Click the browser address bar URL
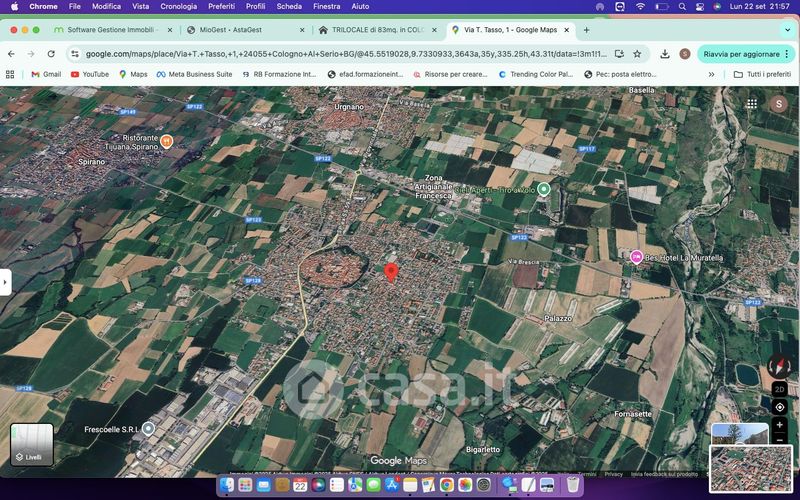The image size is (800, 500). tap(340, 54)
